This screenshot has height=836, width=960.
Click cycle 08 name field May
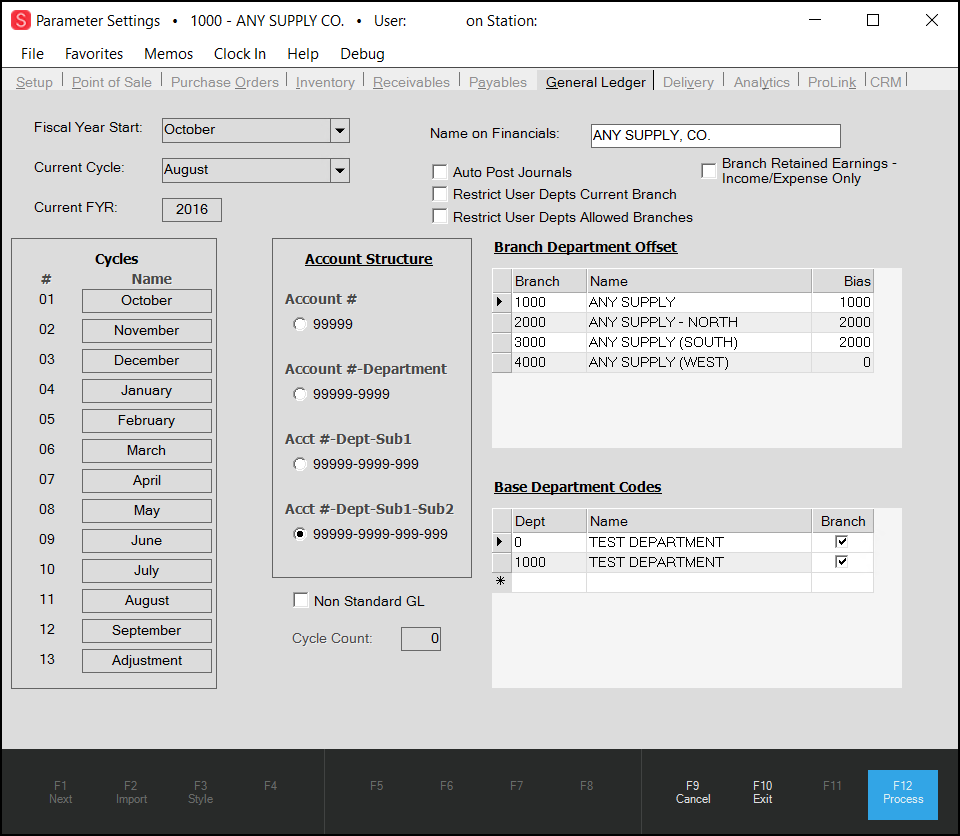pyautogui.click(x=147, y=511)
